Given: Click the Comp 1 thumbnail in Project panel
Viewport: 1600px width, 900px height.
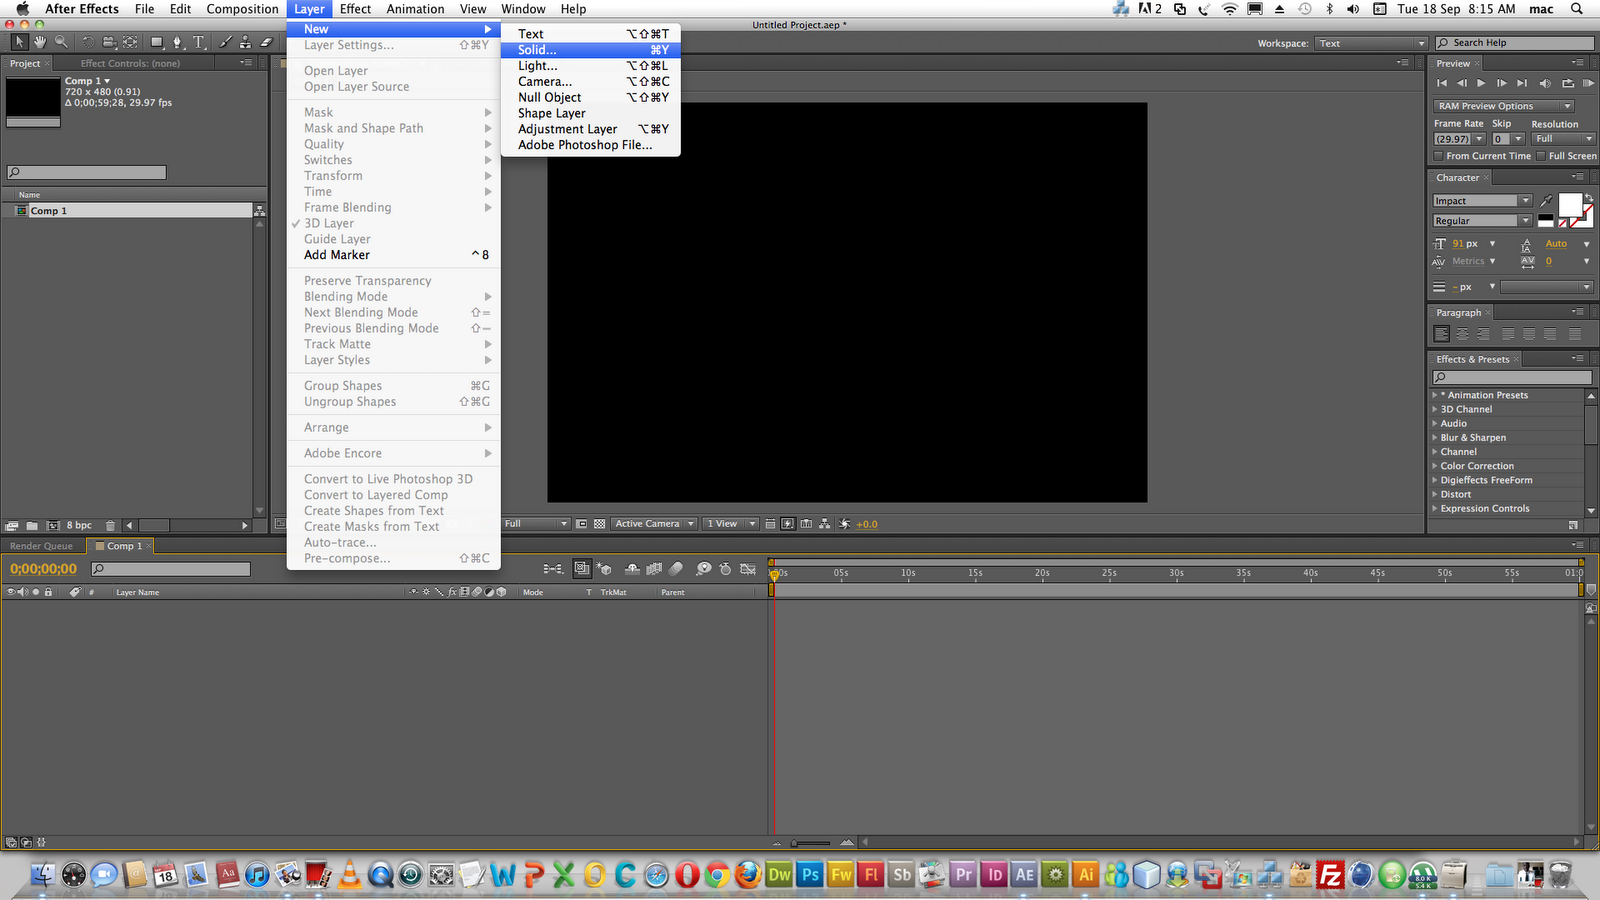Looking at the screenshot, I should pyautogui.click(x=31, y=100).
